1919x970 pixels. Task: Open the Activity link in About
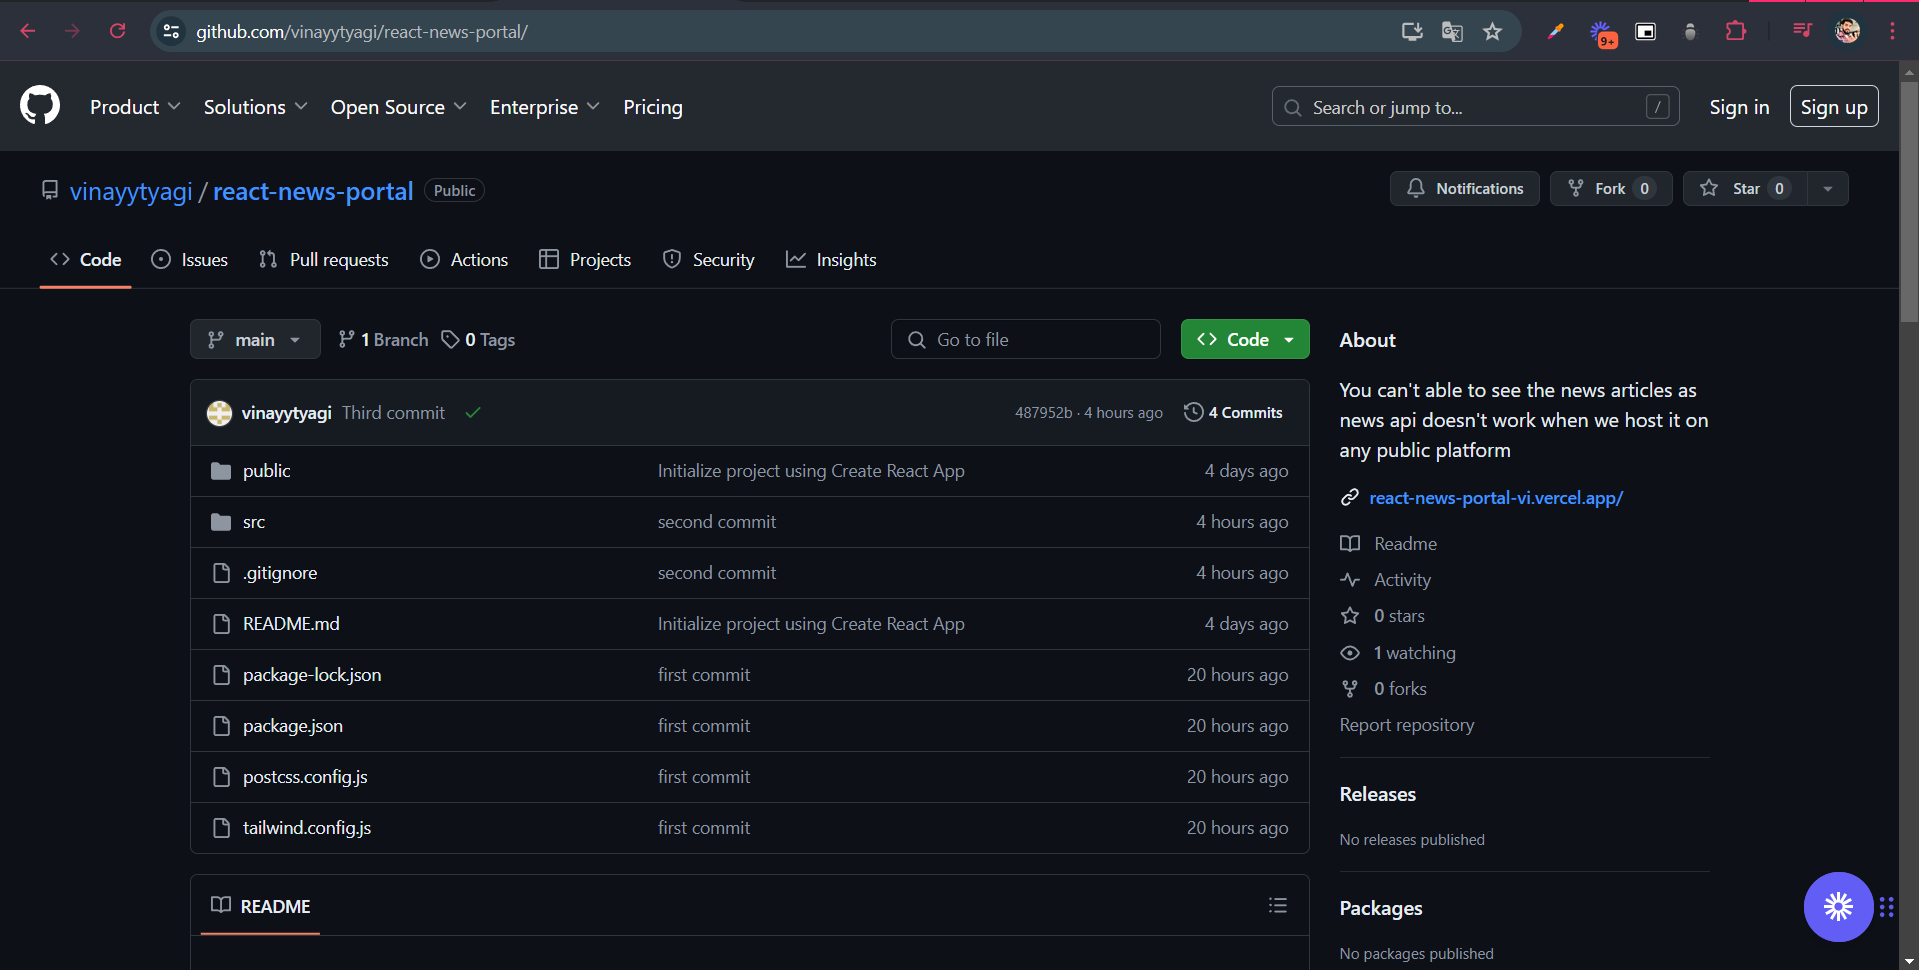[x=1386, y=579]
